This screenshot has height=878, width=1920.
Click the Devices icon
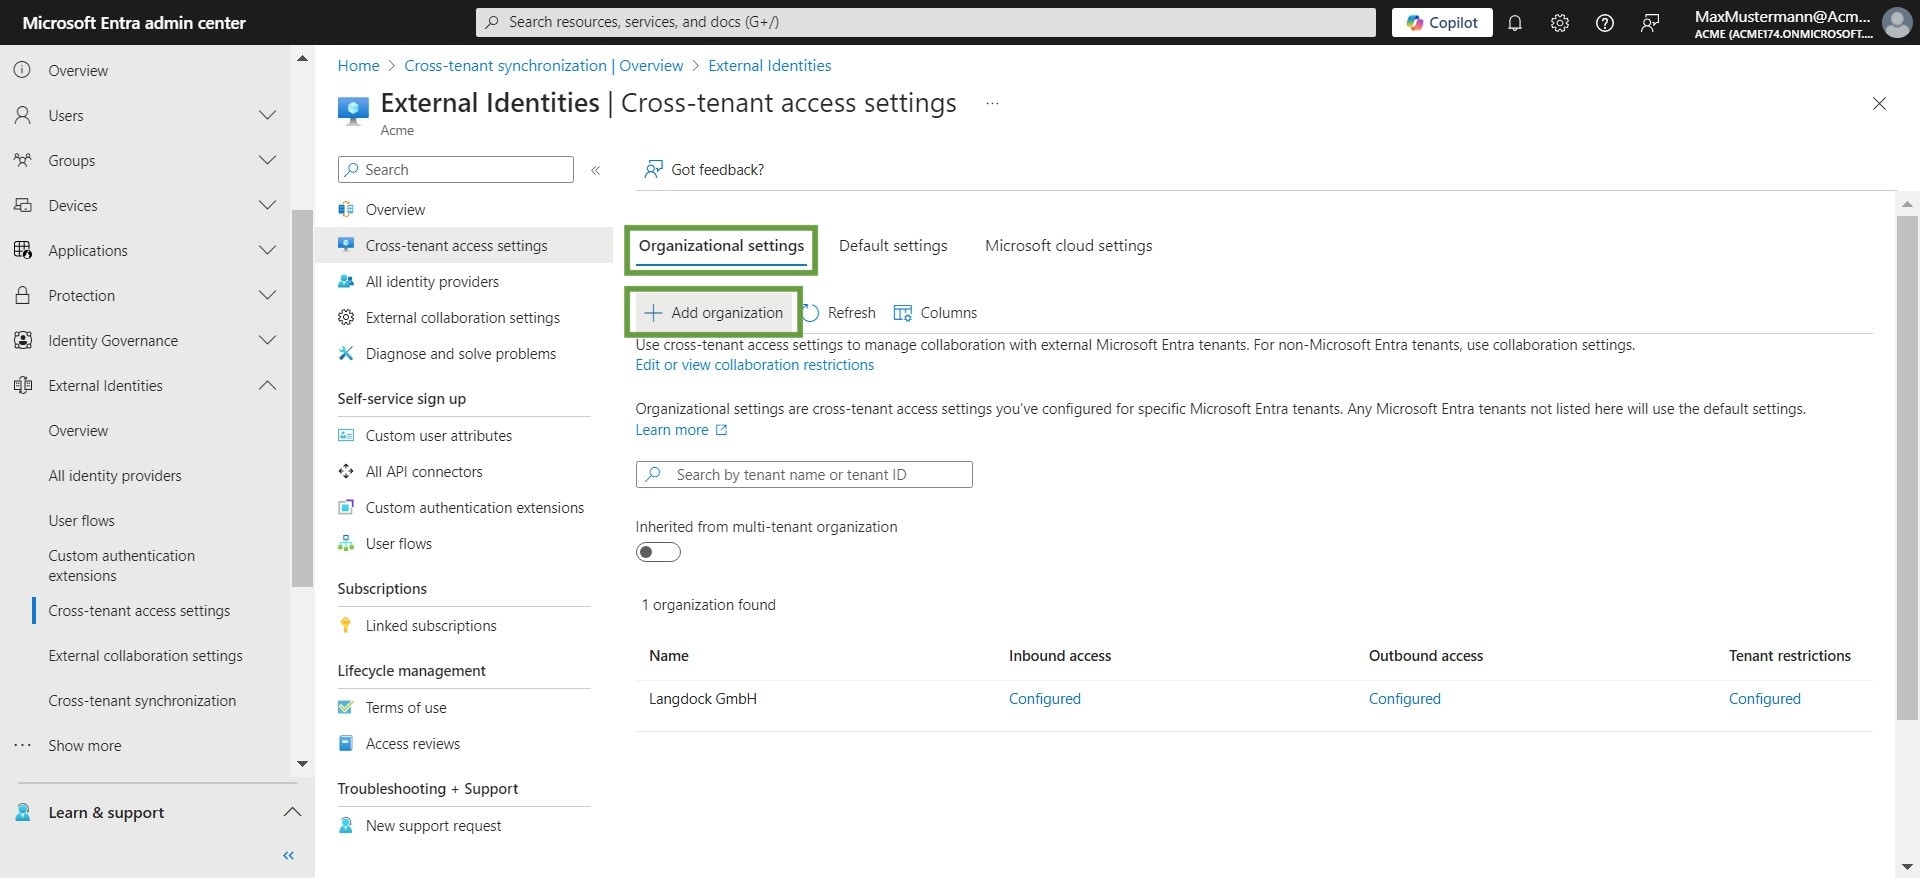[22, 205]
